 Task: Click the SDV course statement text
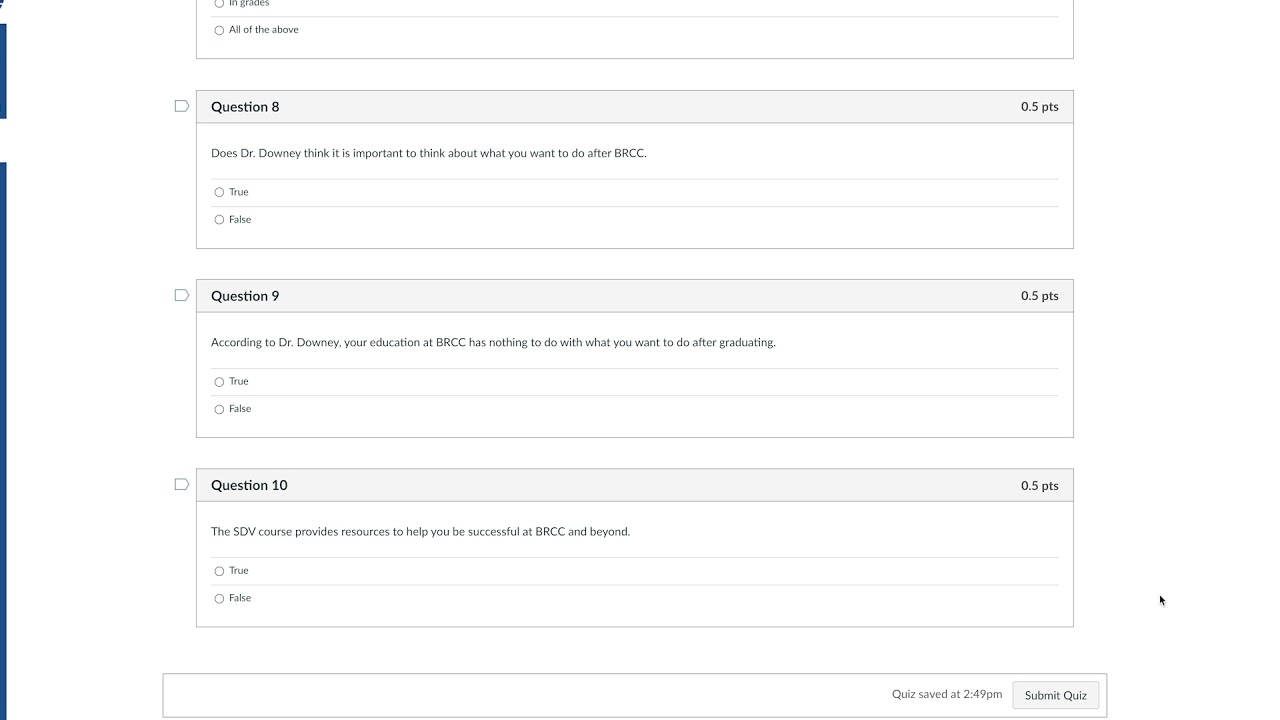pyautogui.click(x=420, y=532)
